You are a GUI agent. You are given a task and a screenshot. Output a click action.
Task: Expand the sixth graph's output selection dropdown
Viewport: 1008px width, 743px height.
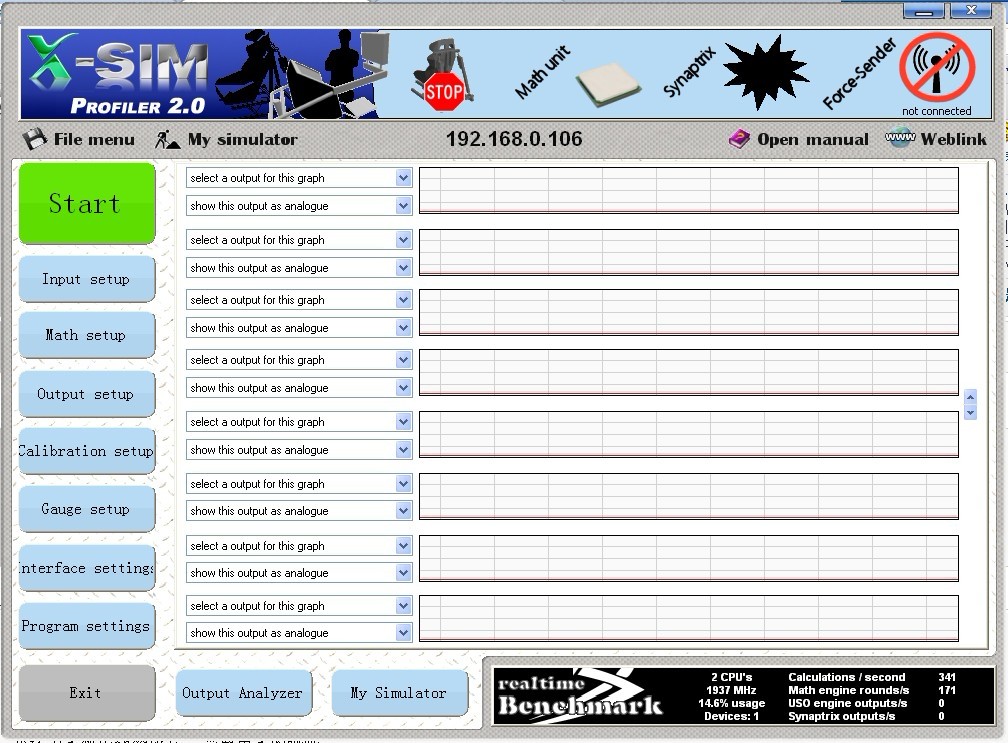pos(403,484)
